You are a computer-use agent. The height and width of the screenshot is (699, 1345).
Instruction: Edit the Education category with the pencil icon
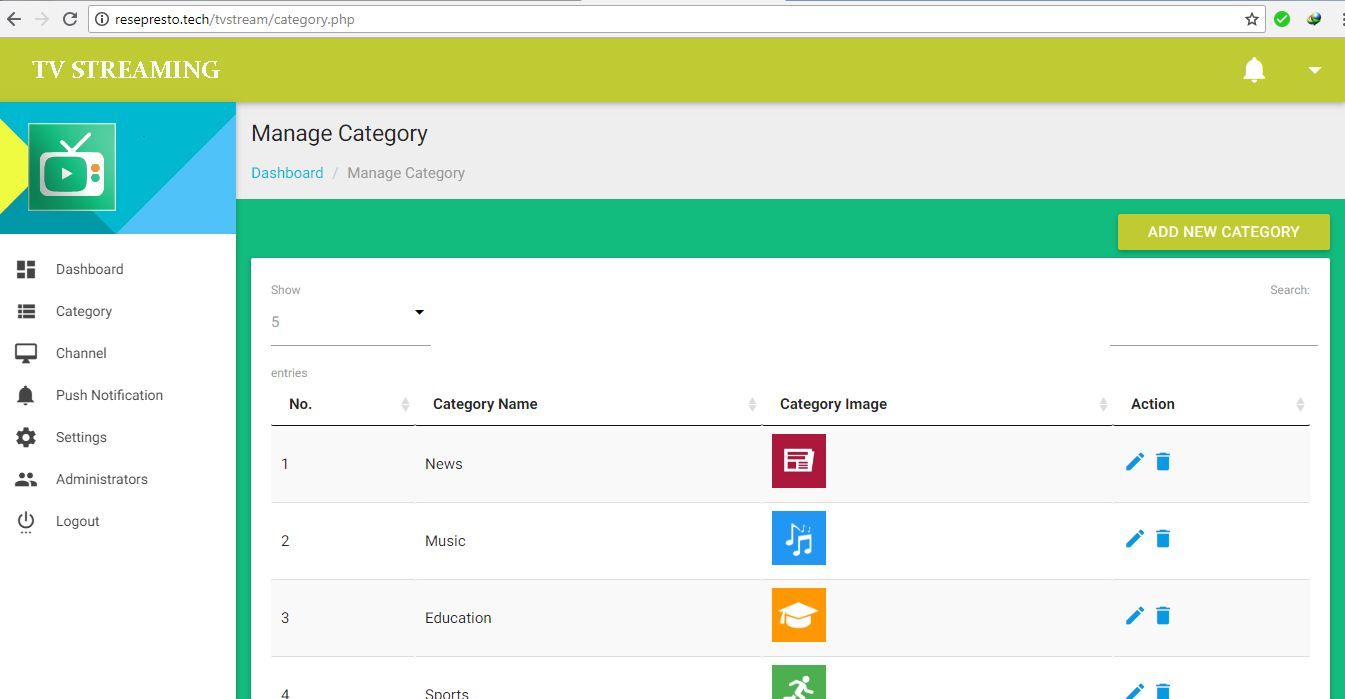pos(1135,616)
